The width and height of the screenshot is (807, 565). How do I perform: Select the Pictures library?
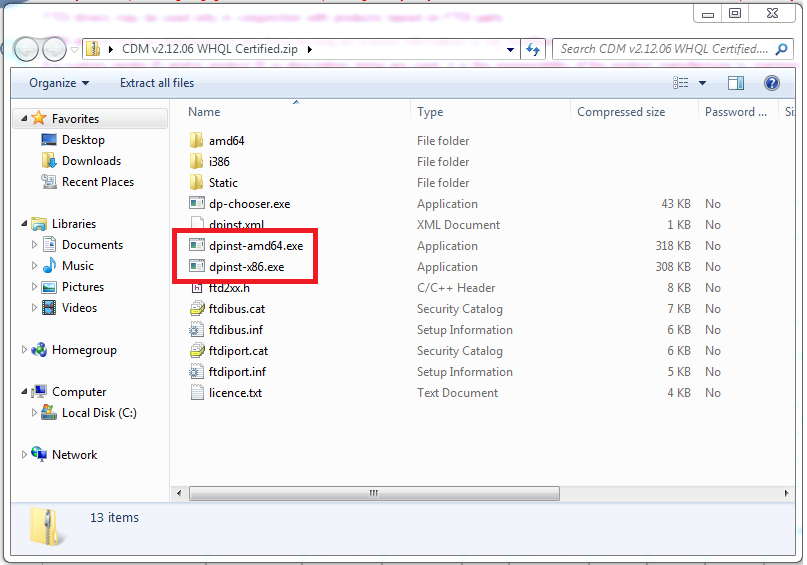coord(83,287)
